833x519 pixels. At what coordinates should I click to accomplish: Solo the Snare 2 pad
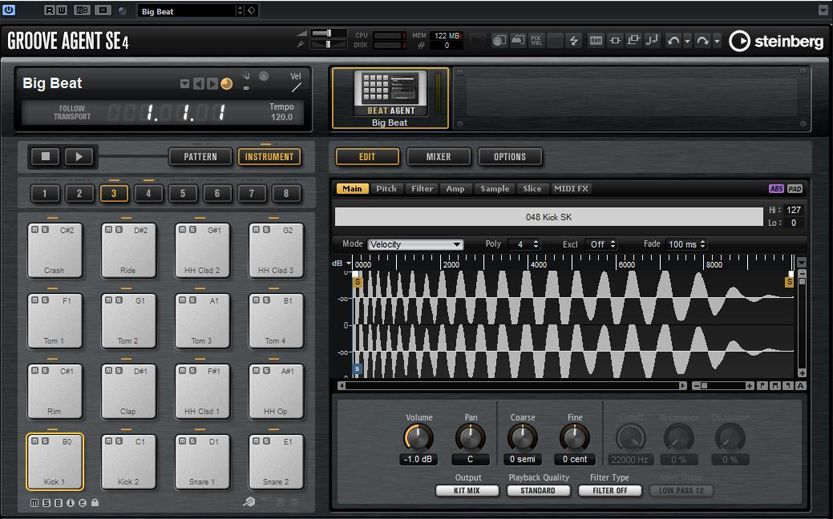(267, 441)
